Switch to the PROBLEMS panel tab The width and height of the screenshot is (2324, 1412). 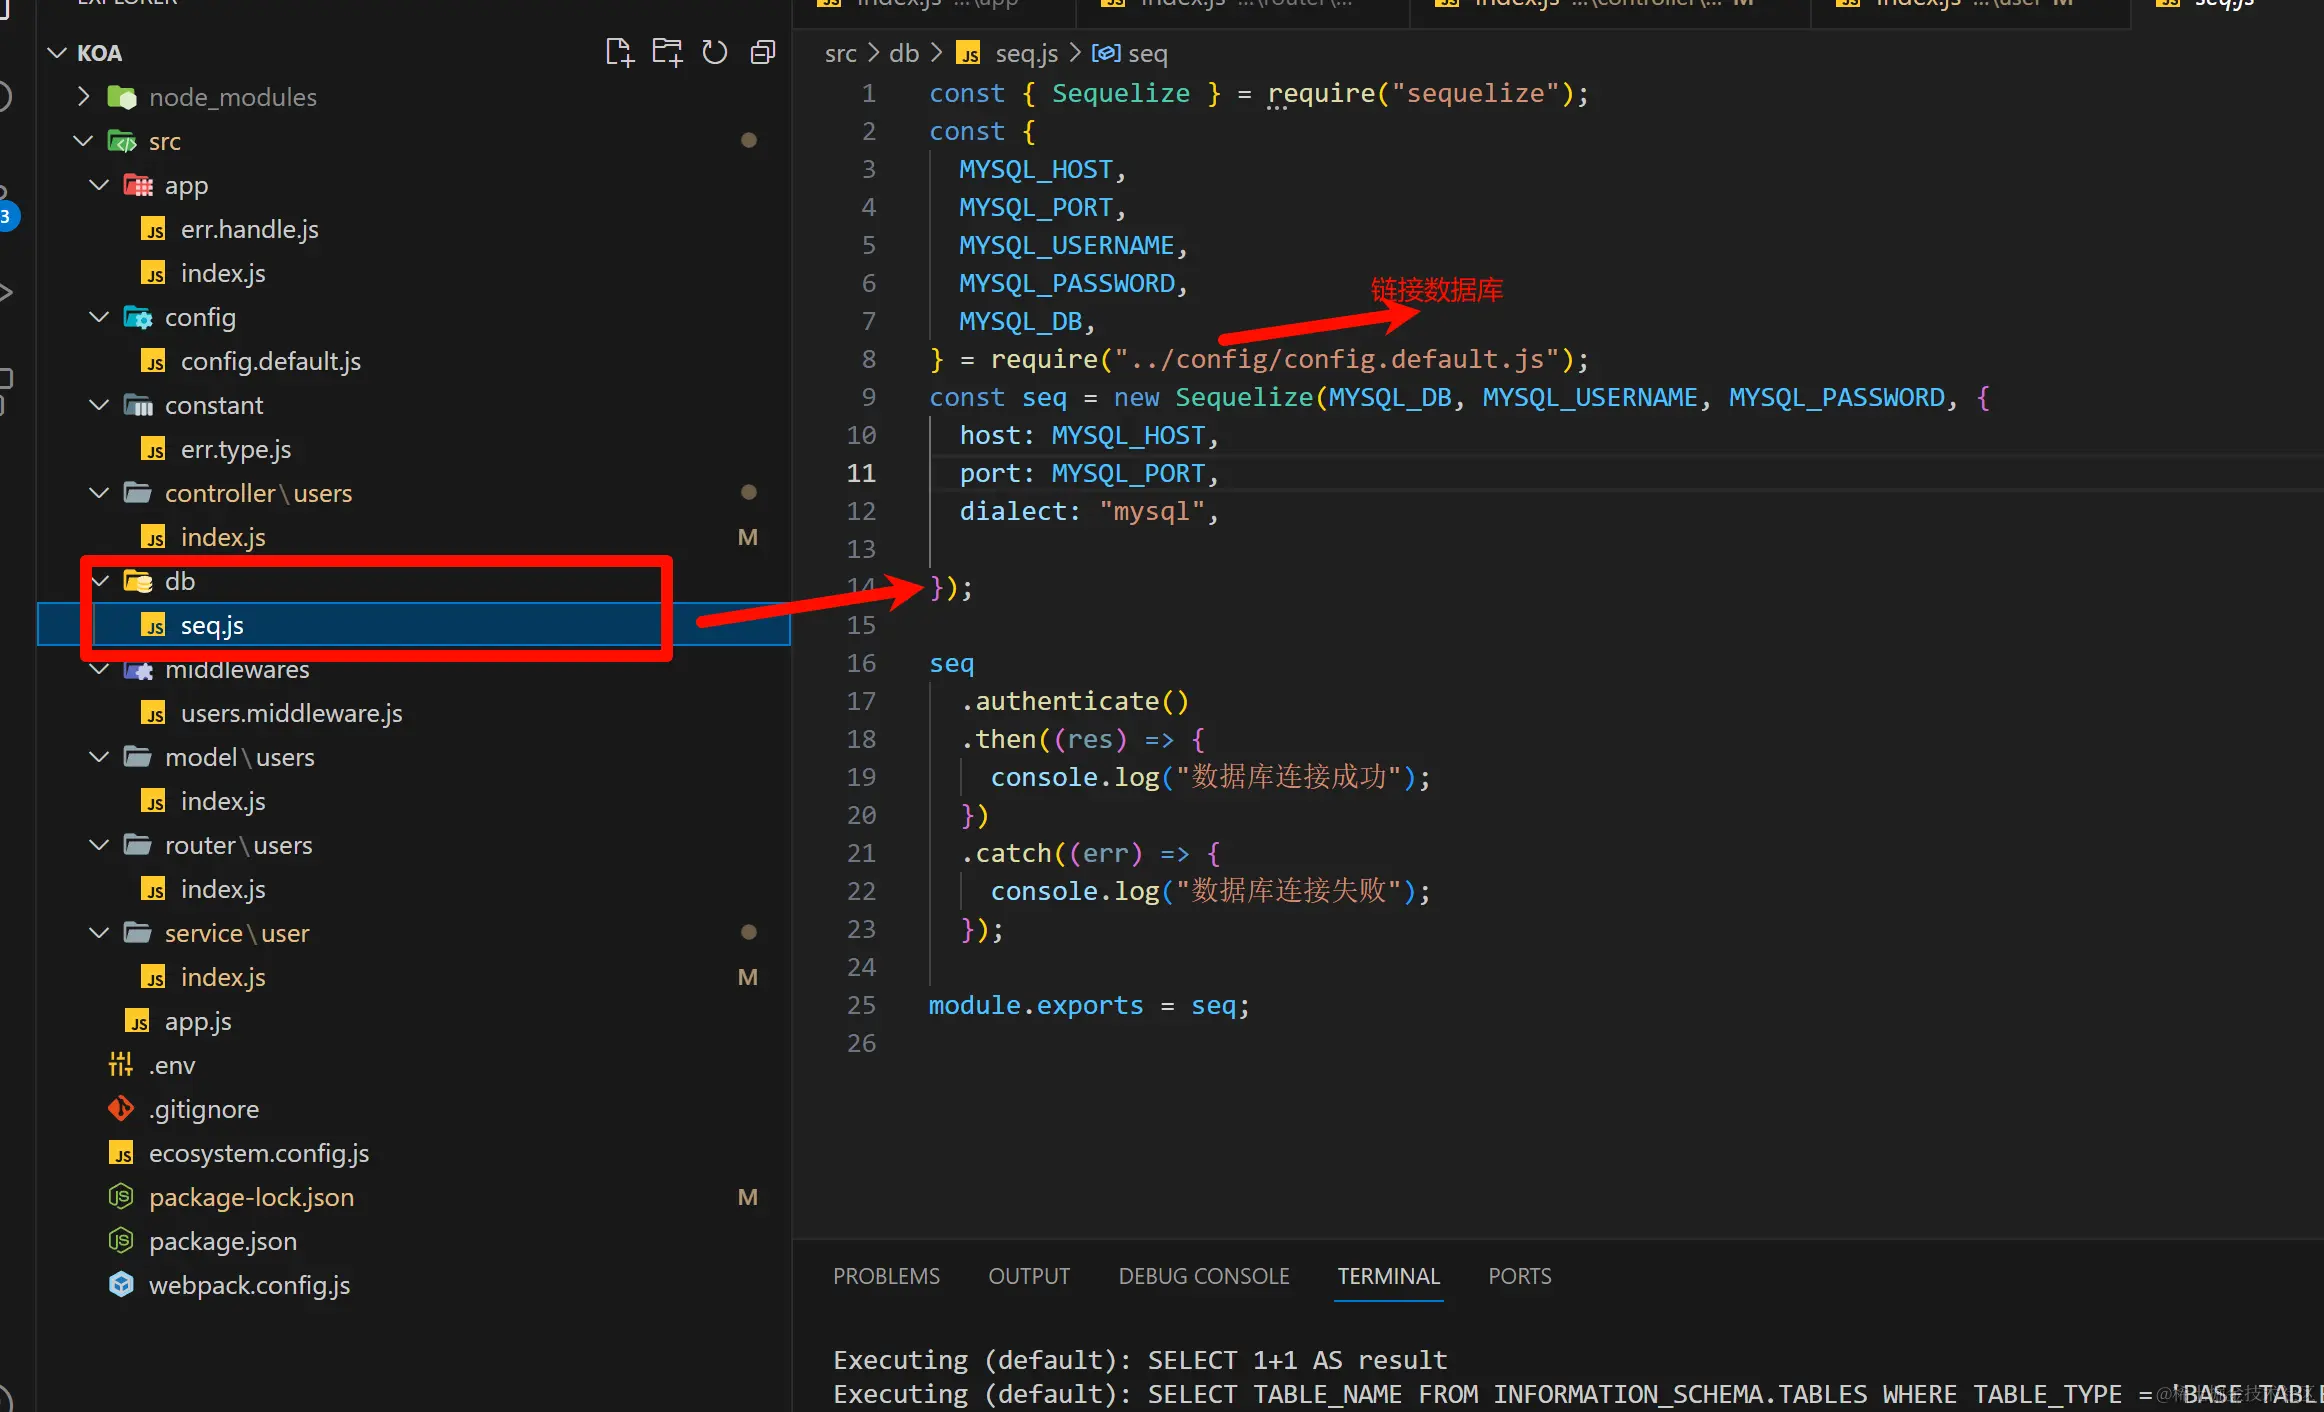point(886,1276)
